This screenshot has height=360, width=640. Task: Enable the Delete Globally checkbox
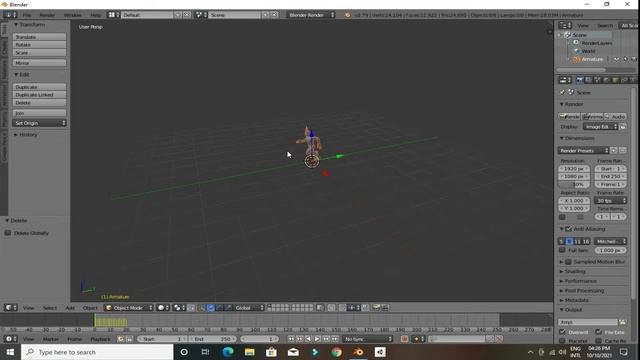pyautogui.click(x=8, y=233)
